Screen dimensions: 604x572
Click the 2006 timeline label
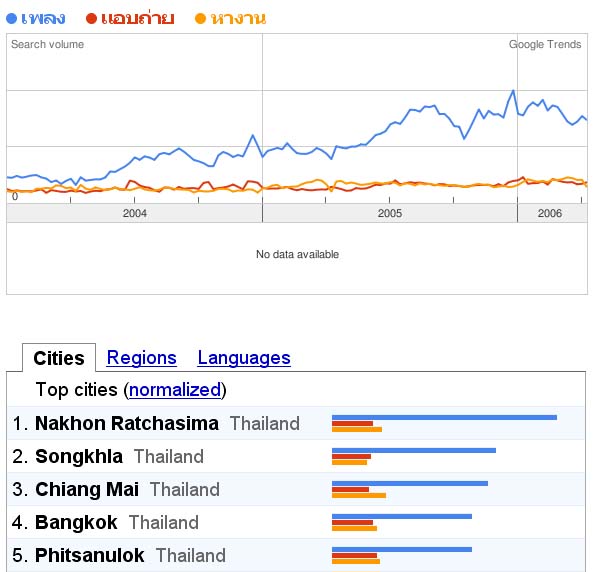click(x=550, y=213)
